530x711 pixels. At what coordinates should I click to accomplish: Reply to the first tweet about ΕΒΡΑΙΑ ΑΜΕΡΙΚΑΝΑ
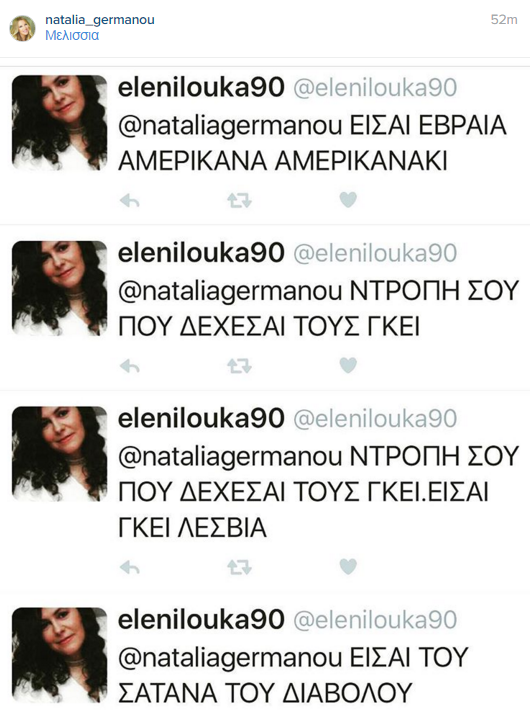click(x=130, y=200)
